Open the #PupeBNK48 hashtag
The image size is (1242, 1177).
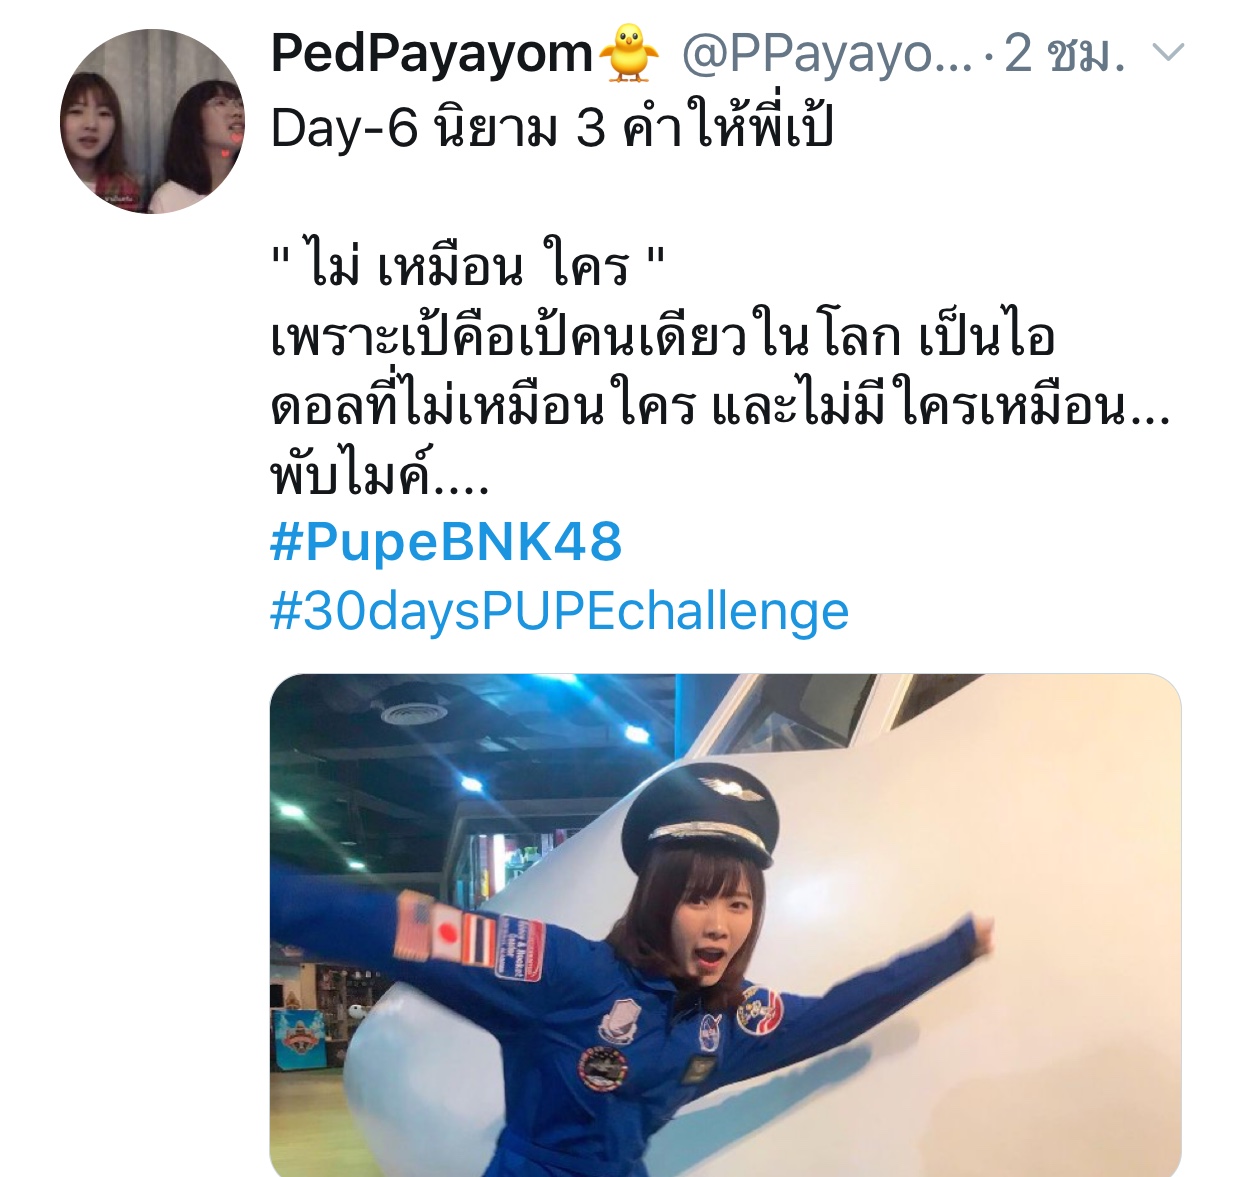click(446, 543)
